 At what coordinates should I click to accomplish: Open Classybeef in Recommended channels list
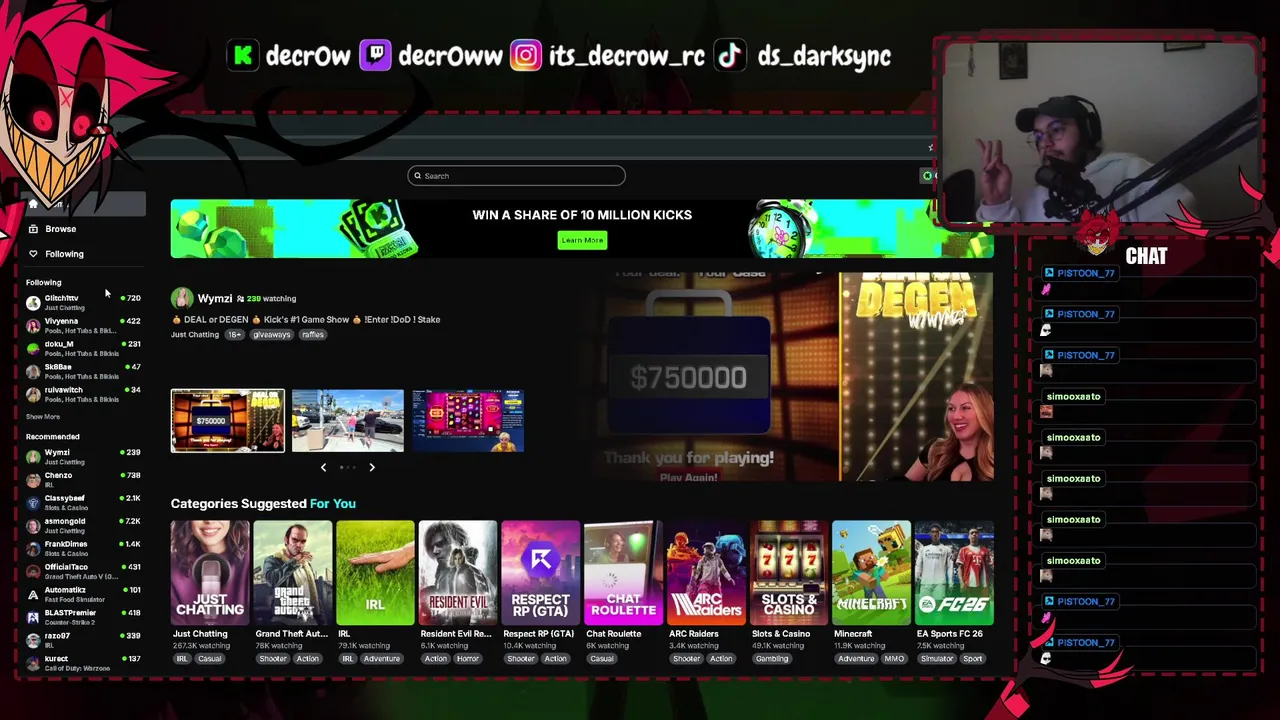84,502
